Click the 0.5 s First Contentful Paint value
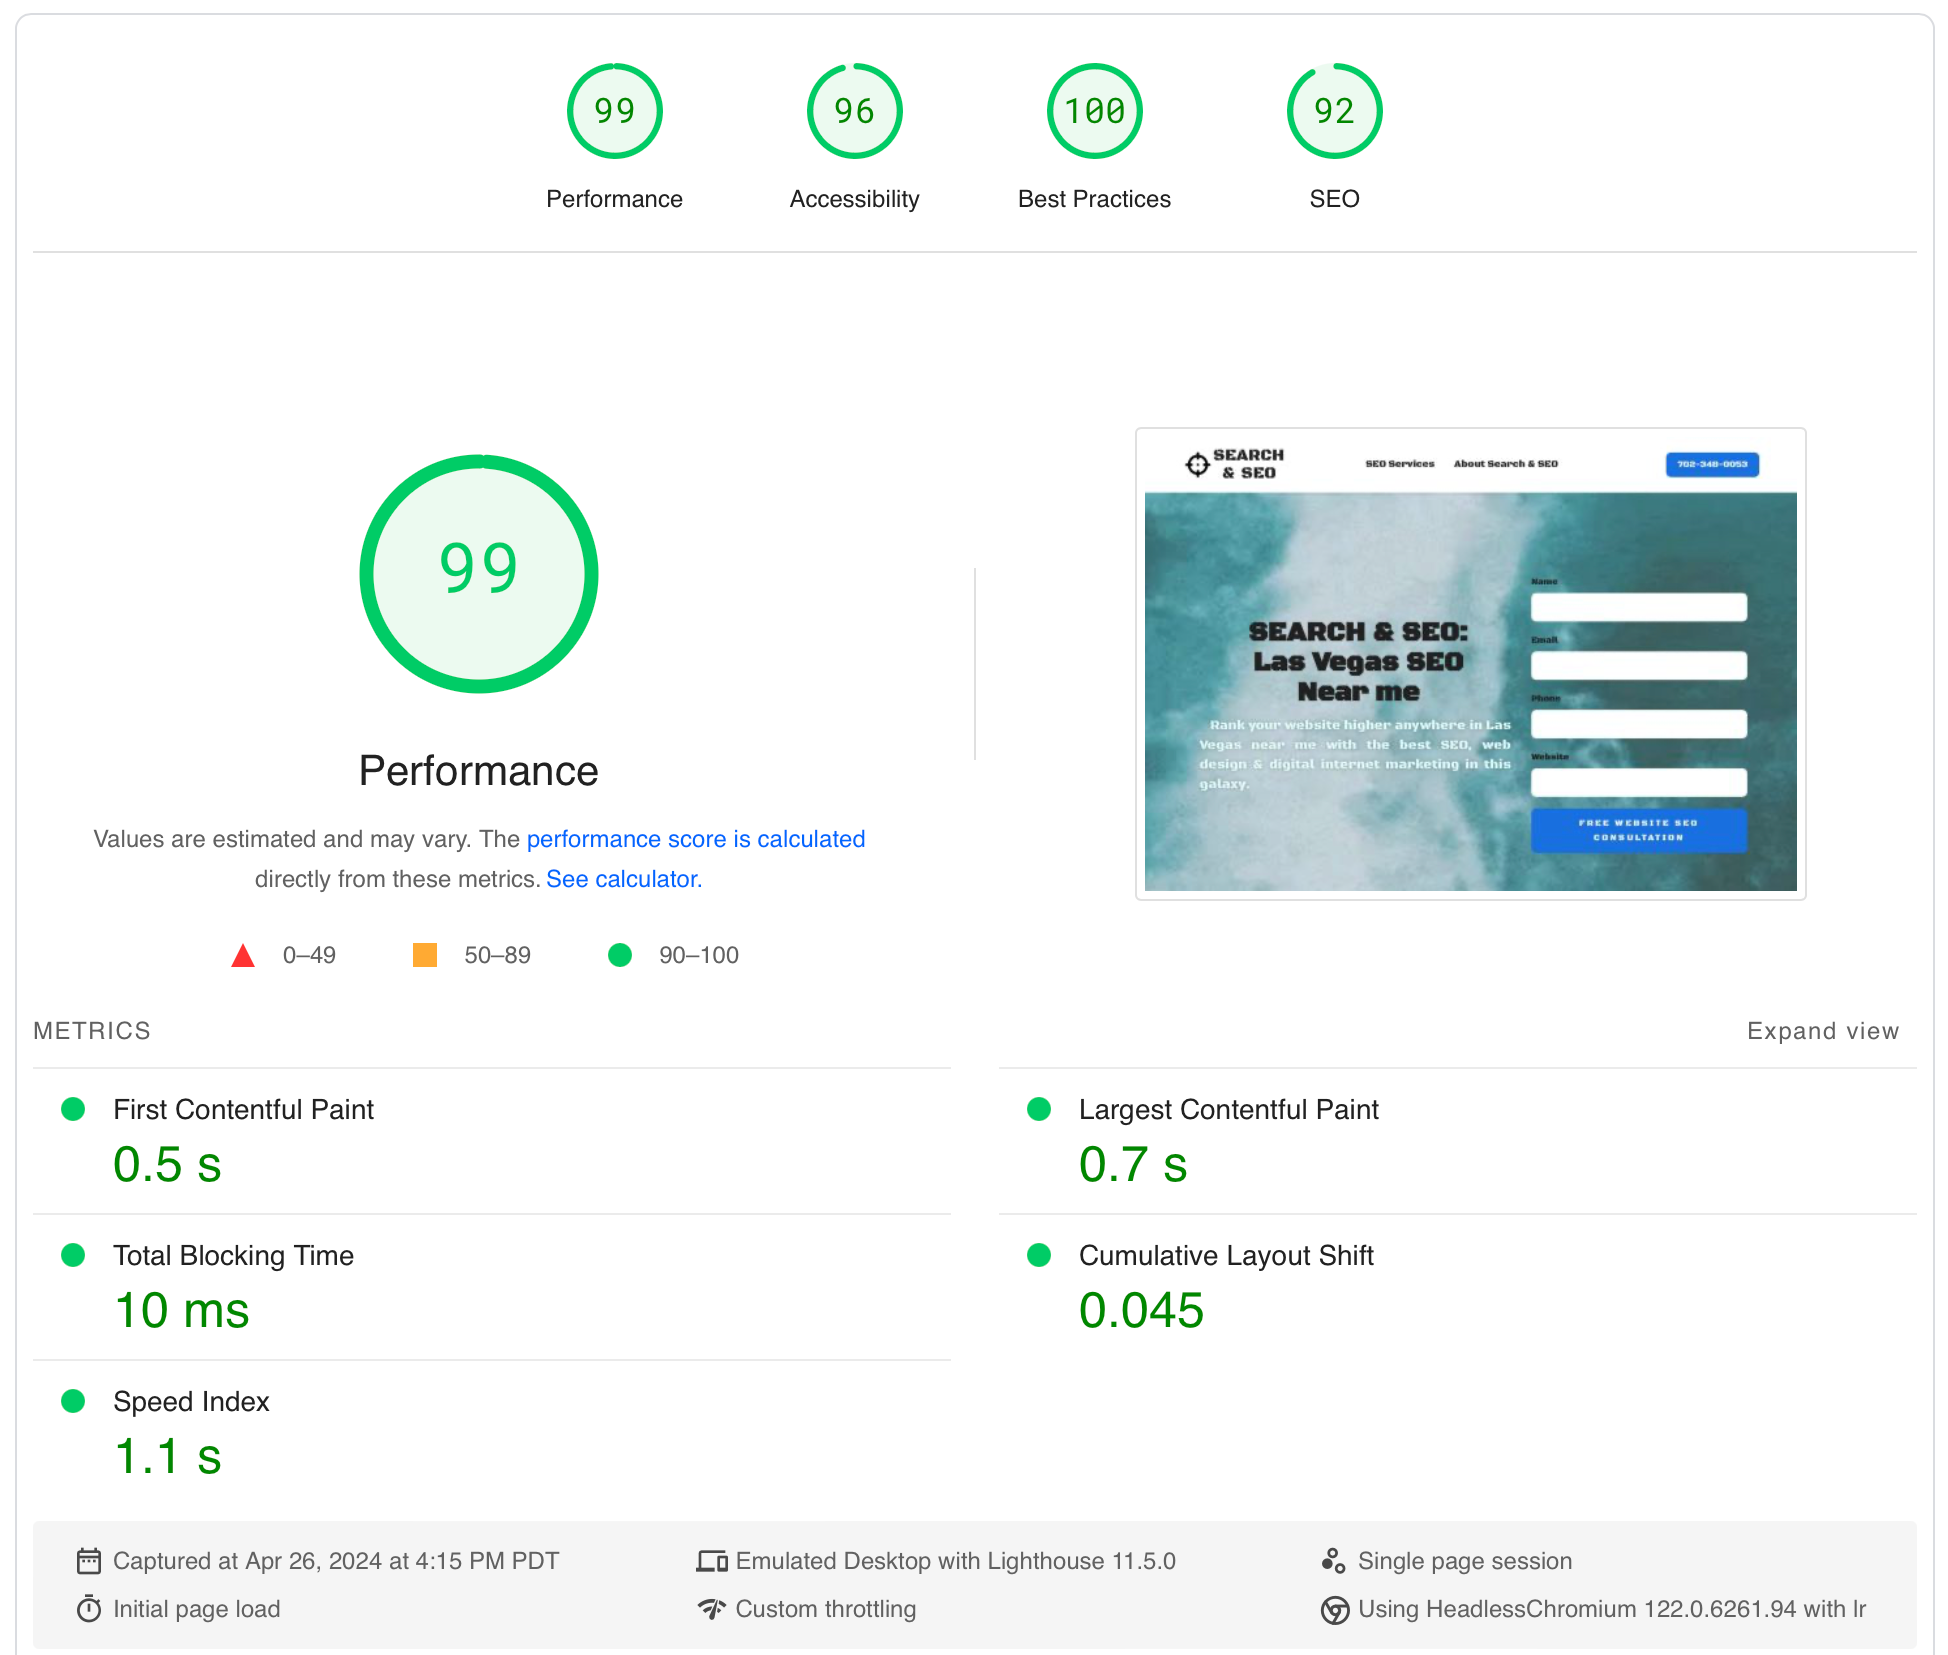This screenshot has width=1948, height=1655. click(x=167, y=1165)
